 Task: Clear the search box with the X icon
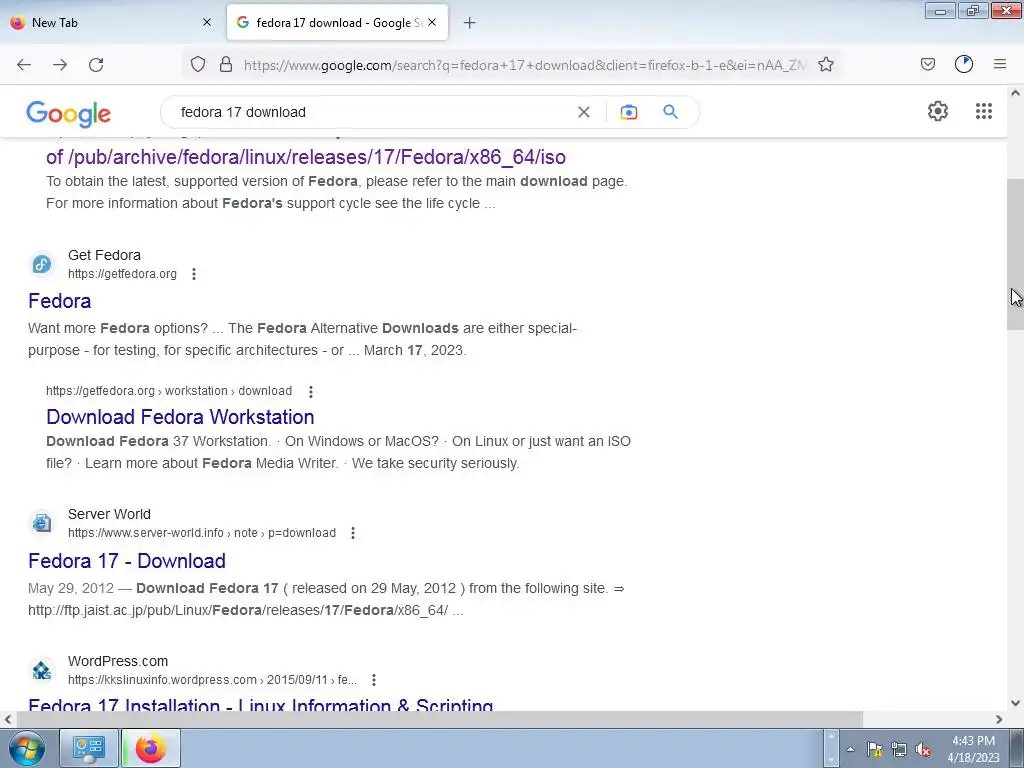point(584,112)
